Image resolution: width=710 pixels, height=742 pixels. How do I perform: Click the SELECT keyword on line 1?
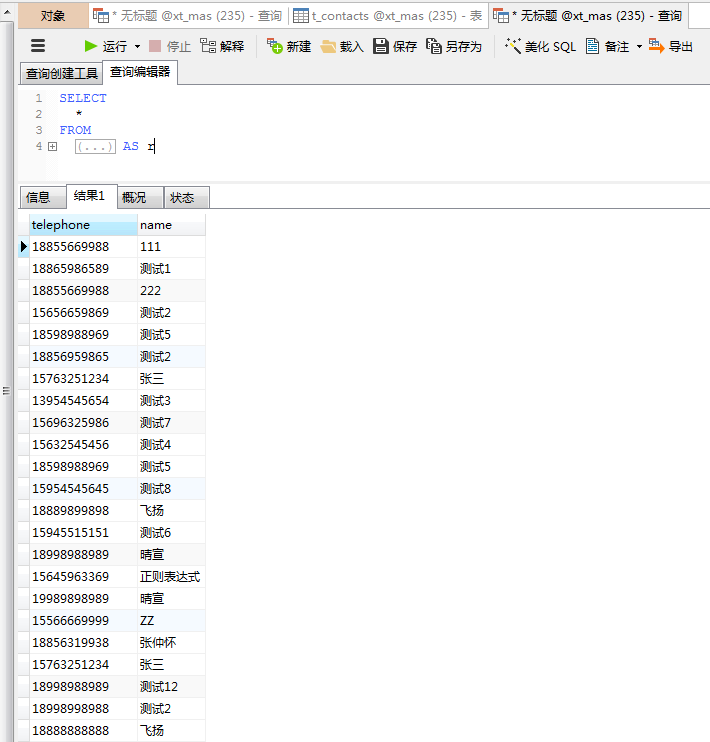click(83, 98)
